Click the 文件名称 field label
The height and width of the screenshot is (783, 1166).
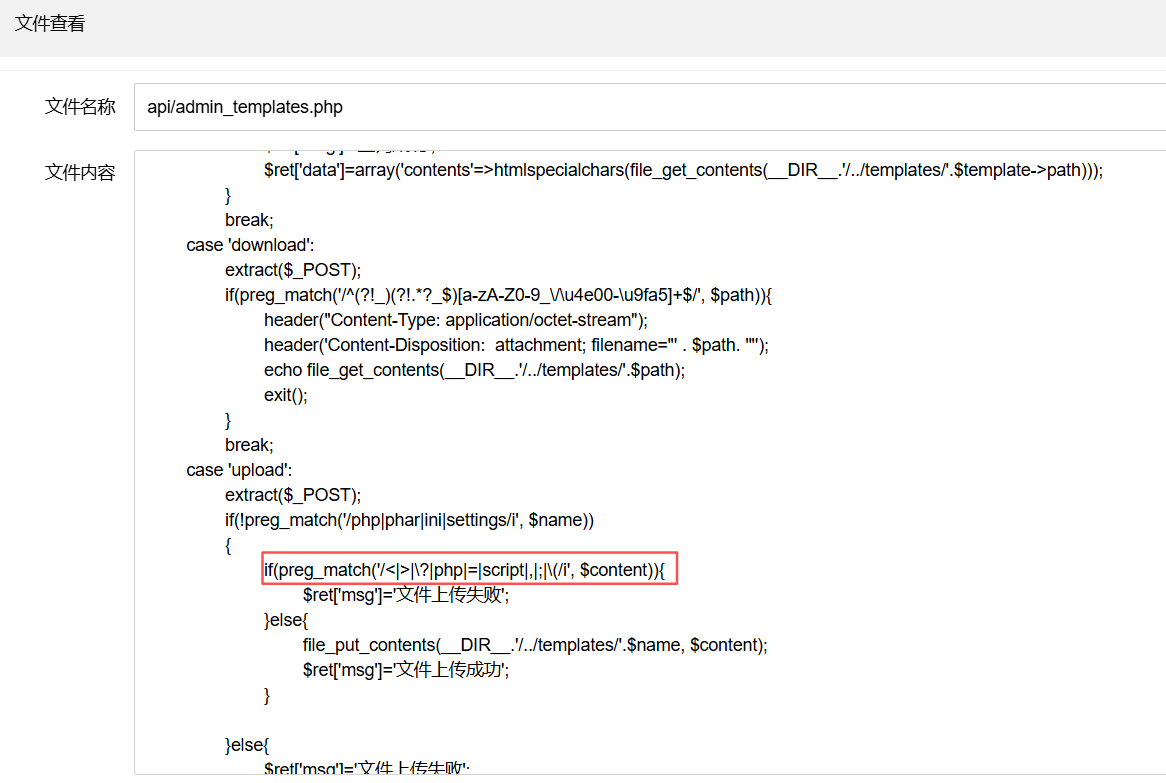pyautogui.click(x=80, y=107)
